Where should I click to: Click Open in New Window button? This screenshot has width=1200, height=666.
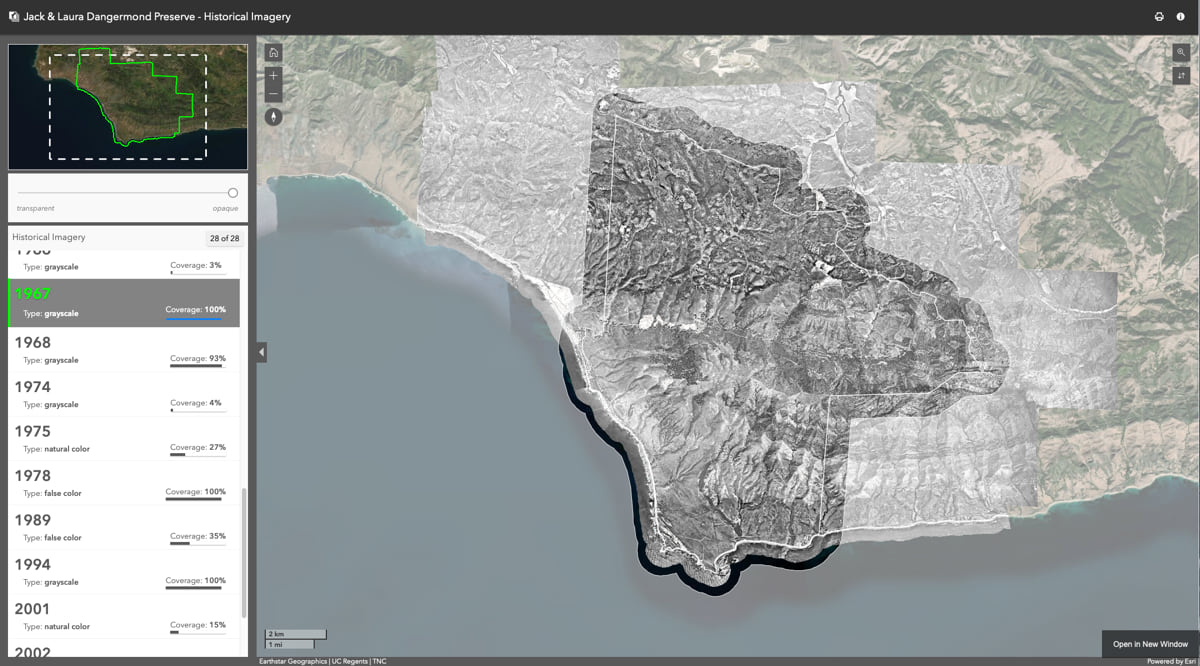1150,644
